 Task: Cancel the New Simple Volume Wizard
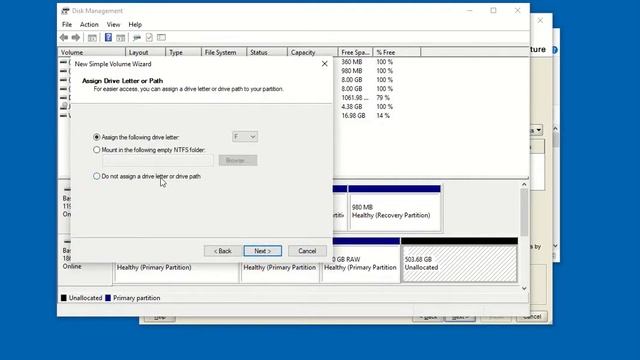[307, 251]
